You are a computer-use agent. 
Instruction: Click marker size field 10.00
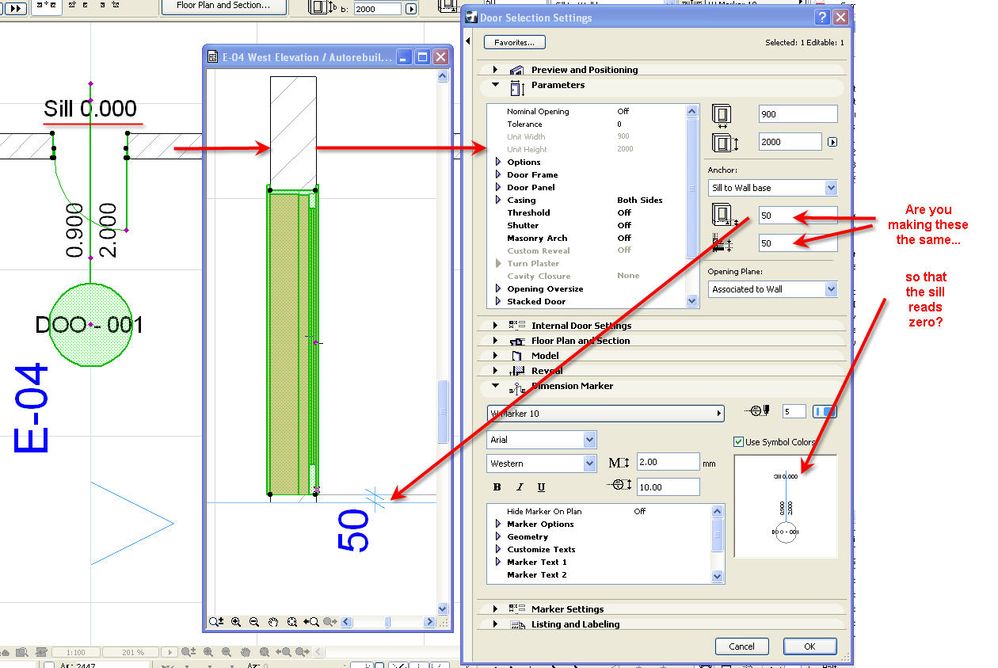click(667, 487)
